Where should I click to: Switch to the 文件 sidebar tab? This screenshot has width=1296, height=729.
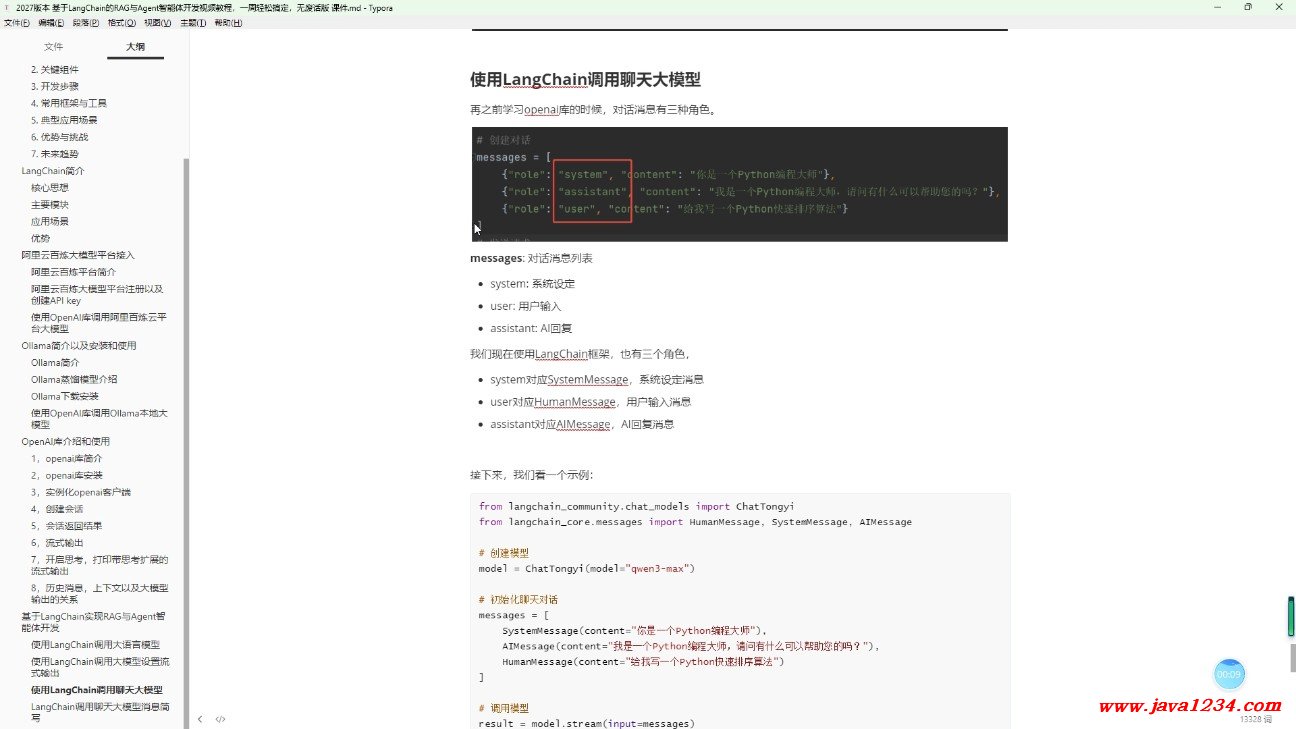click(54, 47)
